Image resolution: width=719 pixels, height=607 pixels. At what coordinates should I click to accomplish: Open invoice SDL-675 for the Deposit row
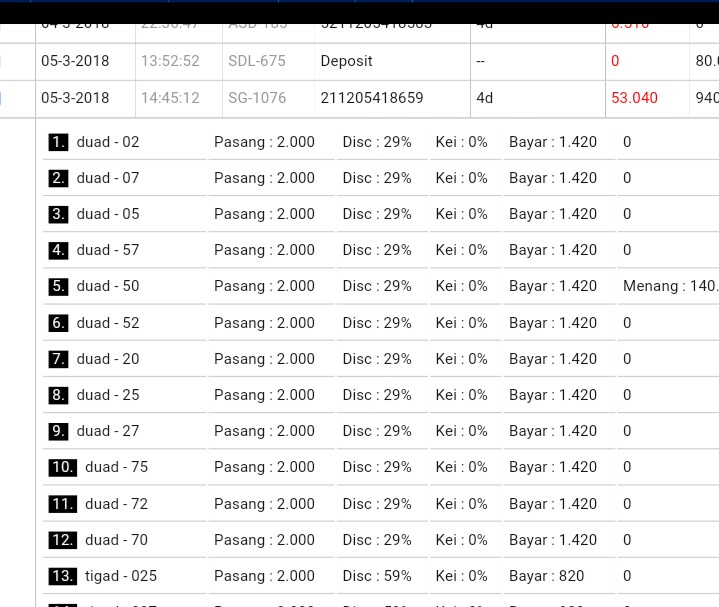click(x=257, y=61)
